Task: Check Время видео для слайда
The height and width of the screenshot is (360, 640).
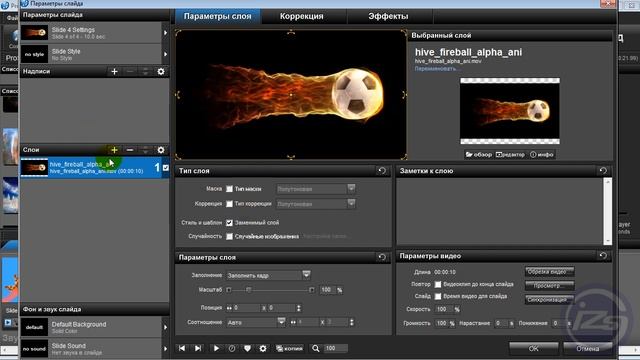Action: pos(438,296)
